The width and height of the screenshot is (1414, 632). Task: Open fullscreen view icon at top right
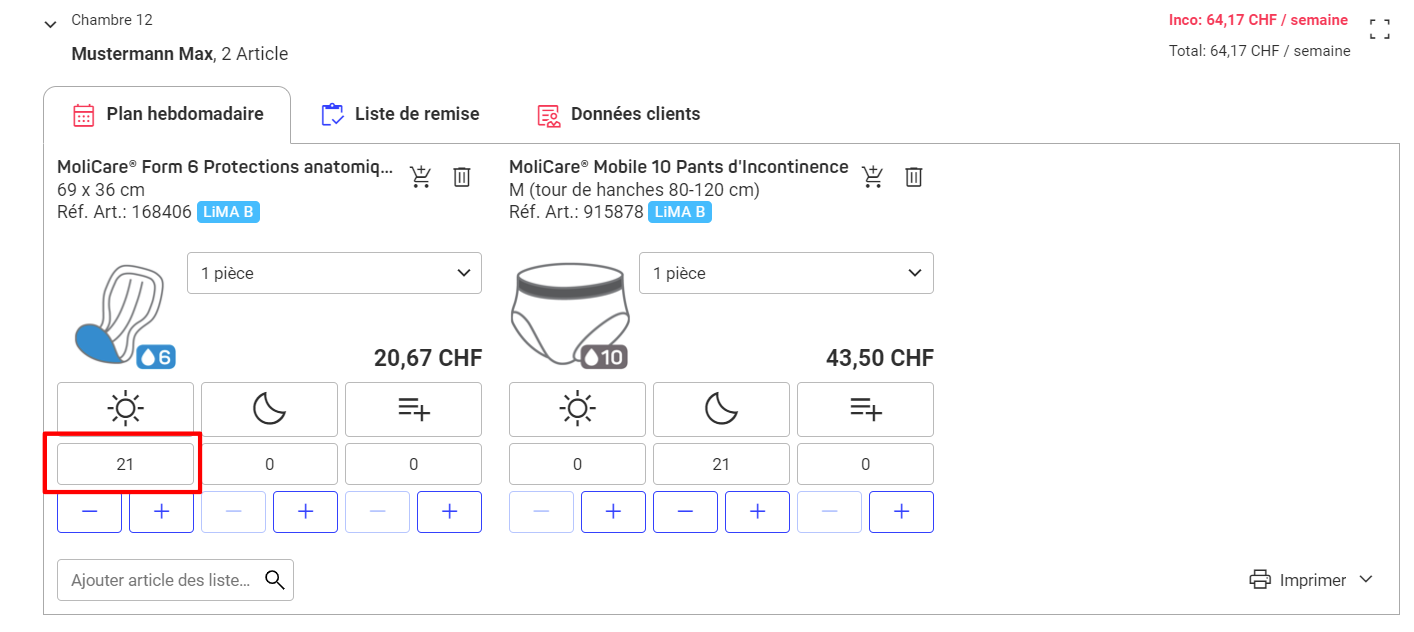1380,29
